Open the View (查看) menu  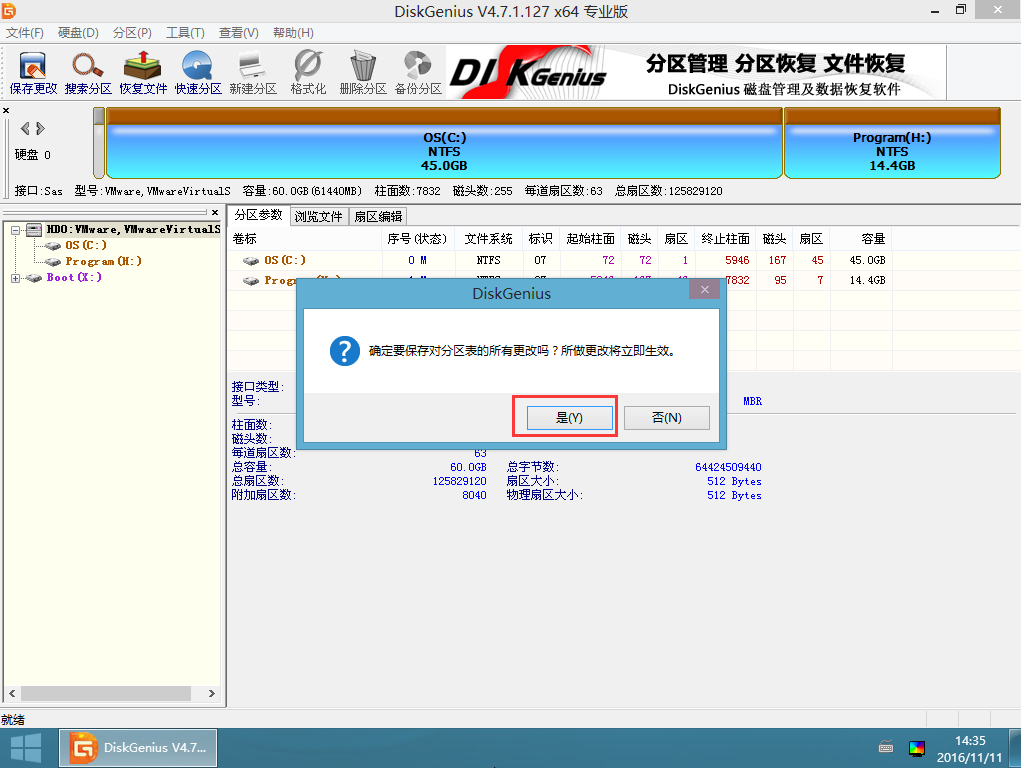tap(238, 33)
